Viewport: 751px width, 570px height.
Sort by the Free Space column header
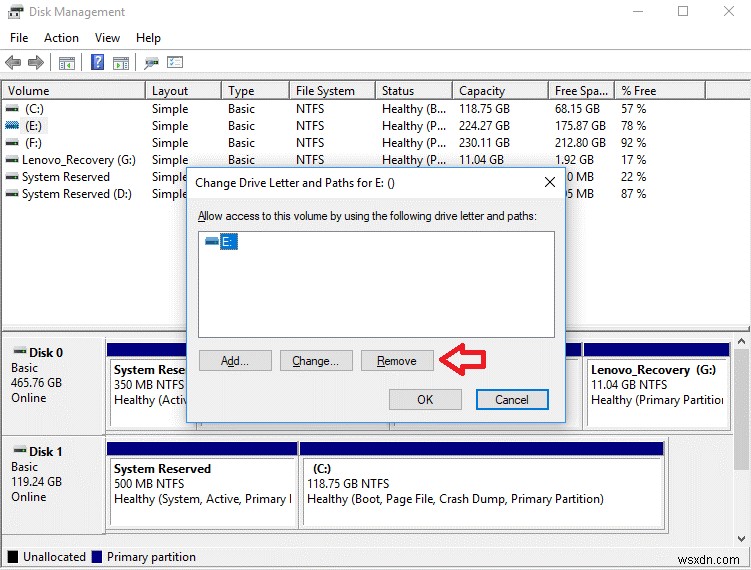click(581, 91)
